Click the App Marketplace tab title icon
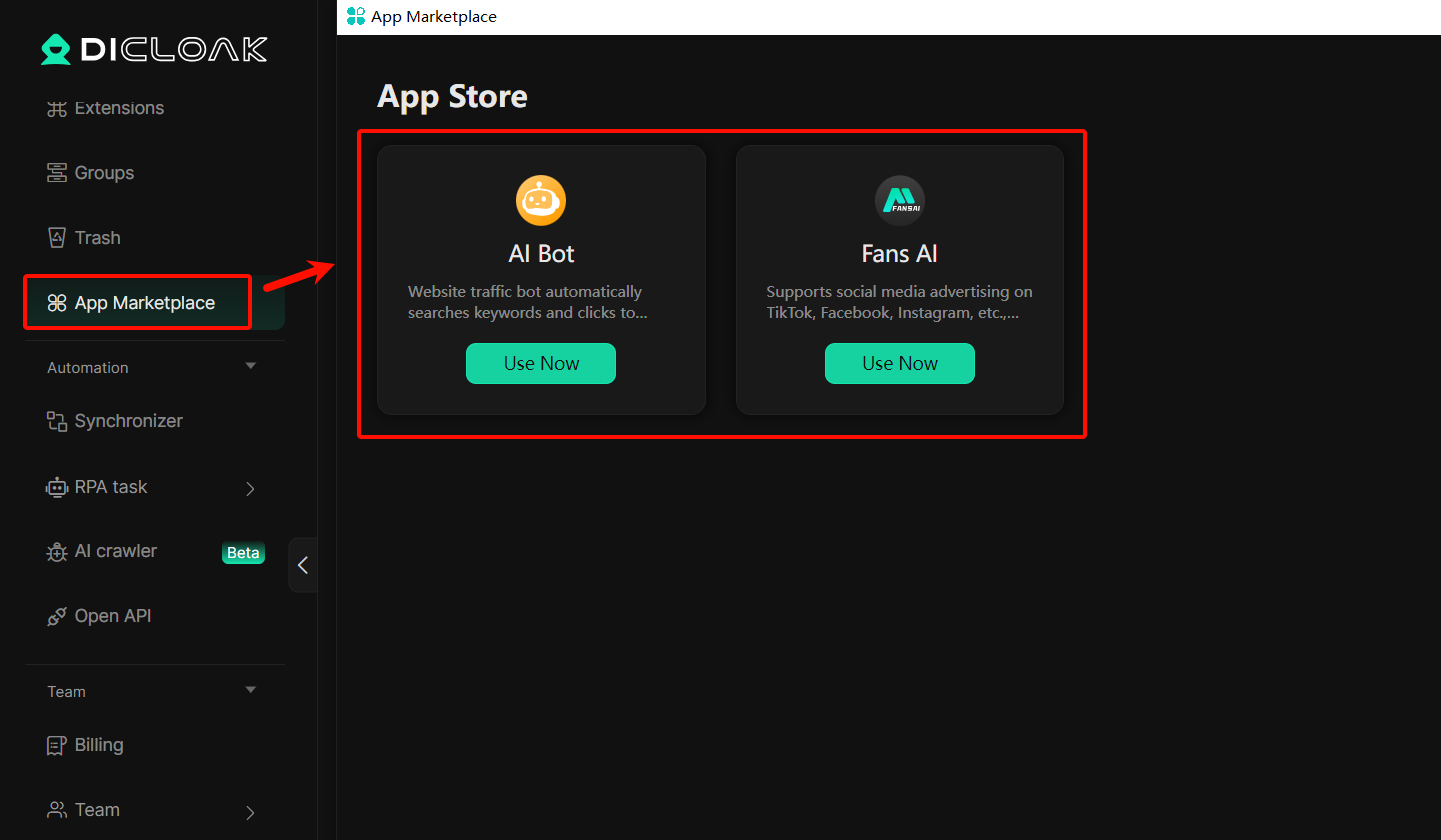 pos(356,16)
